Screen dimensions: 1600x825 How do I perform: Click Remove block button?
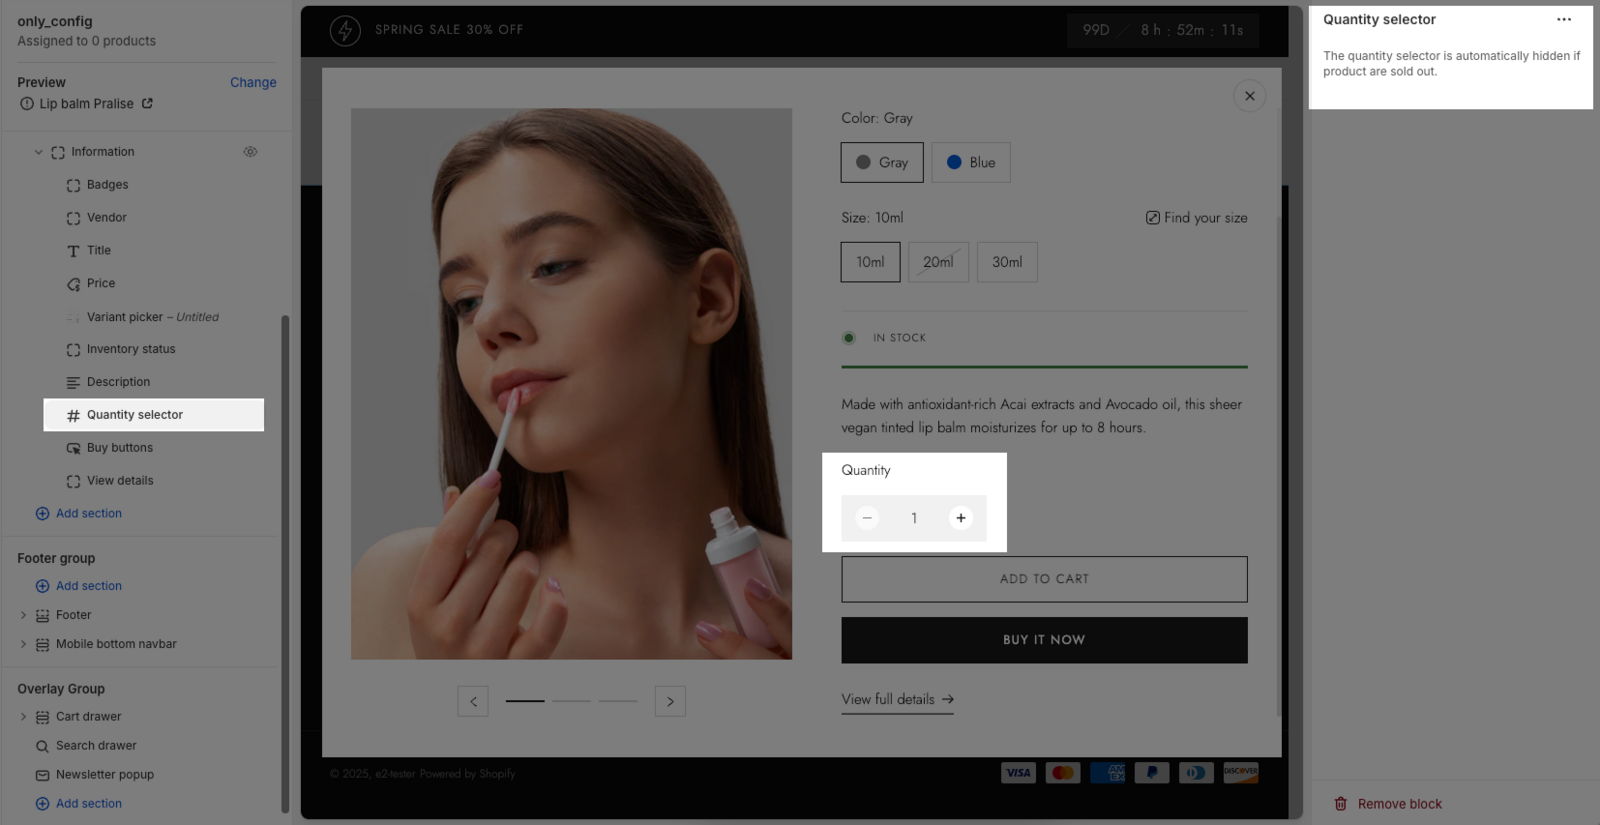pos(1388,804)
